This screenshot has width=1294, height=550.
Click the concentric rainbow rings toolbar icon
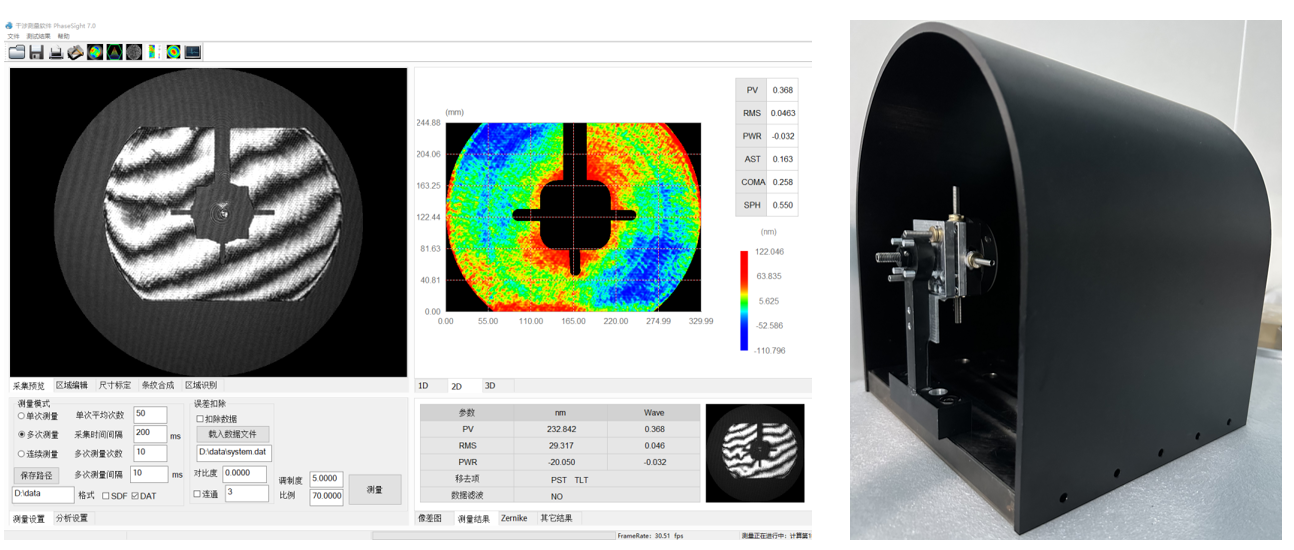click(173, 52)
